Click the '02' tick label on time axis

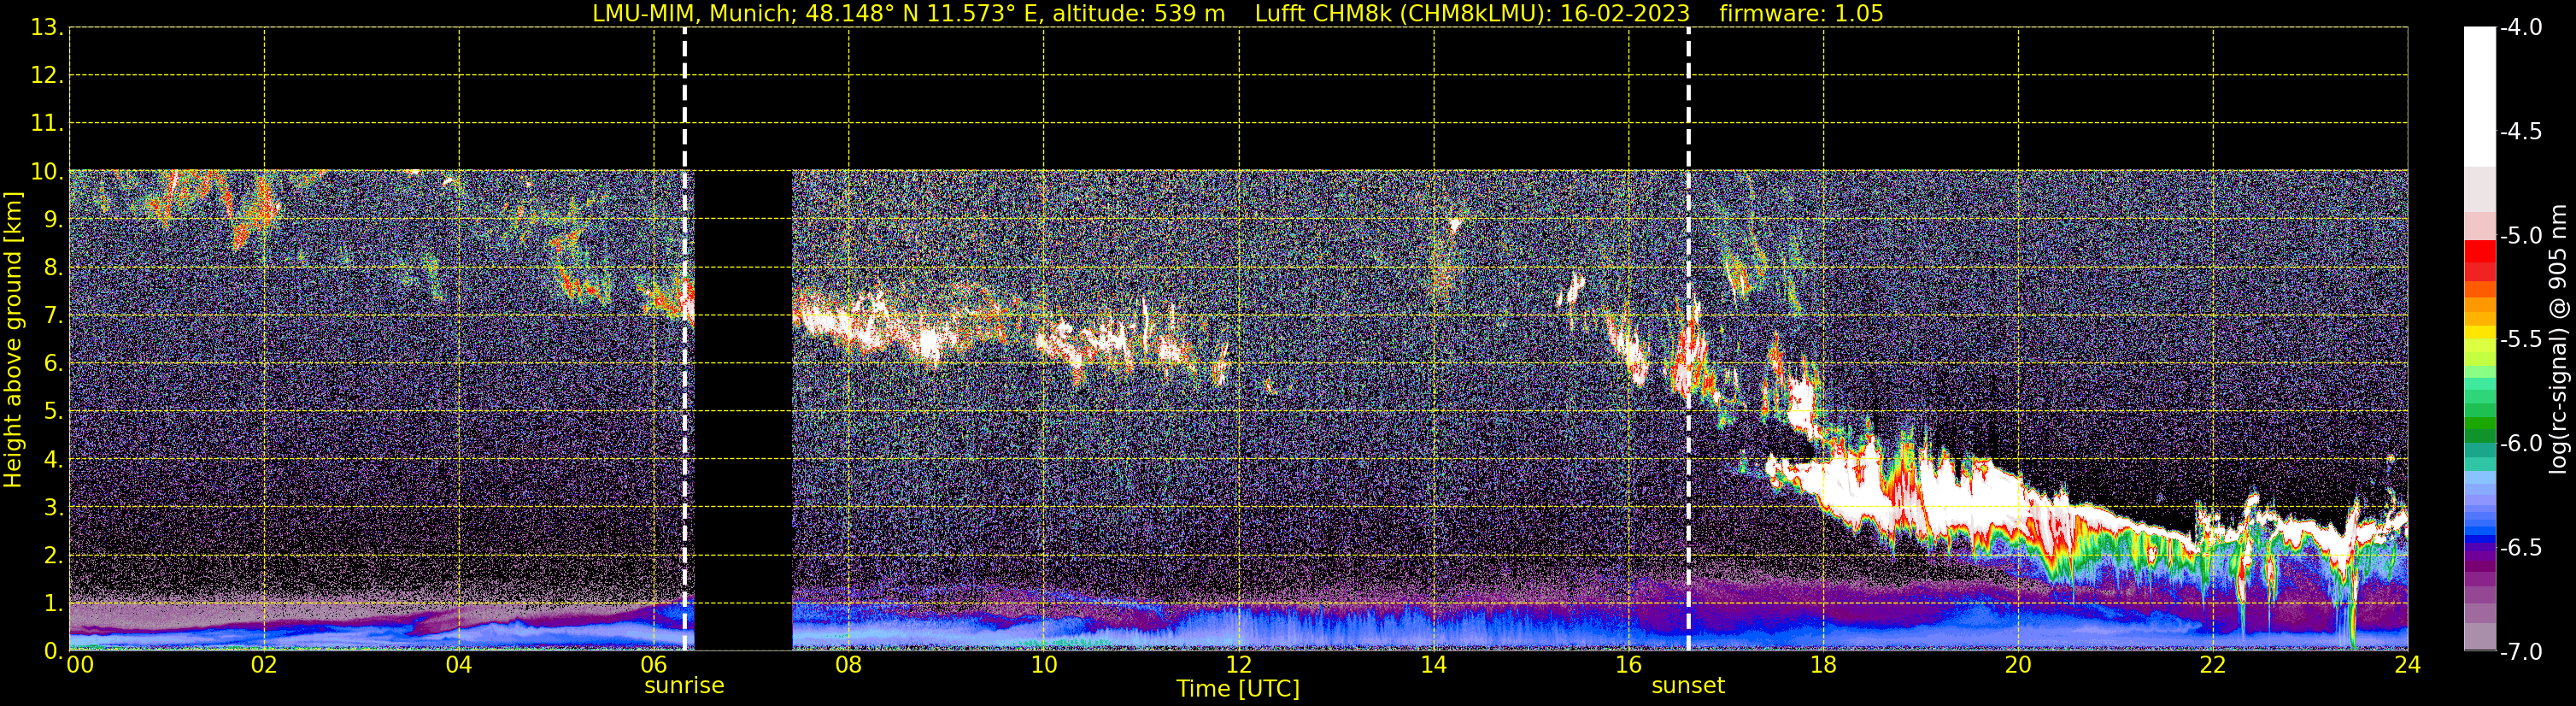click(264, 665)
